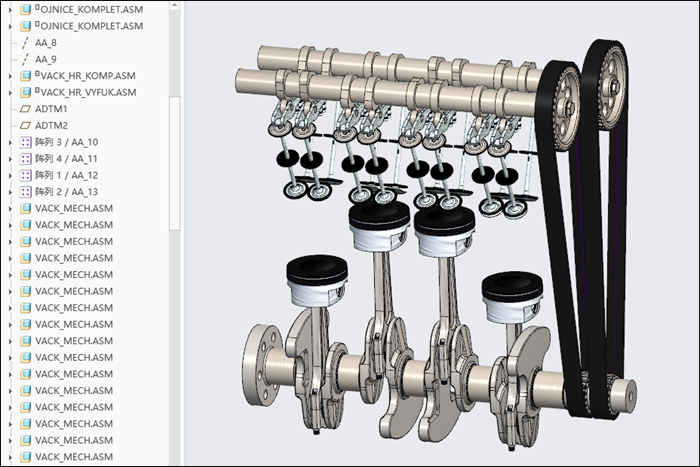700x467 pixels.
Task: Expand the 阵列 1 / AA_12 pattern
Action: [10, 175]
